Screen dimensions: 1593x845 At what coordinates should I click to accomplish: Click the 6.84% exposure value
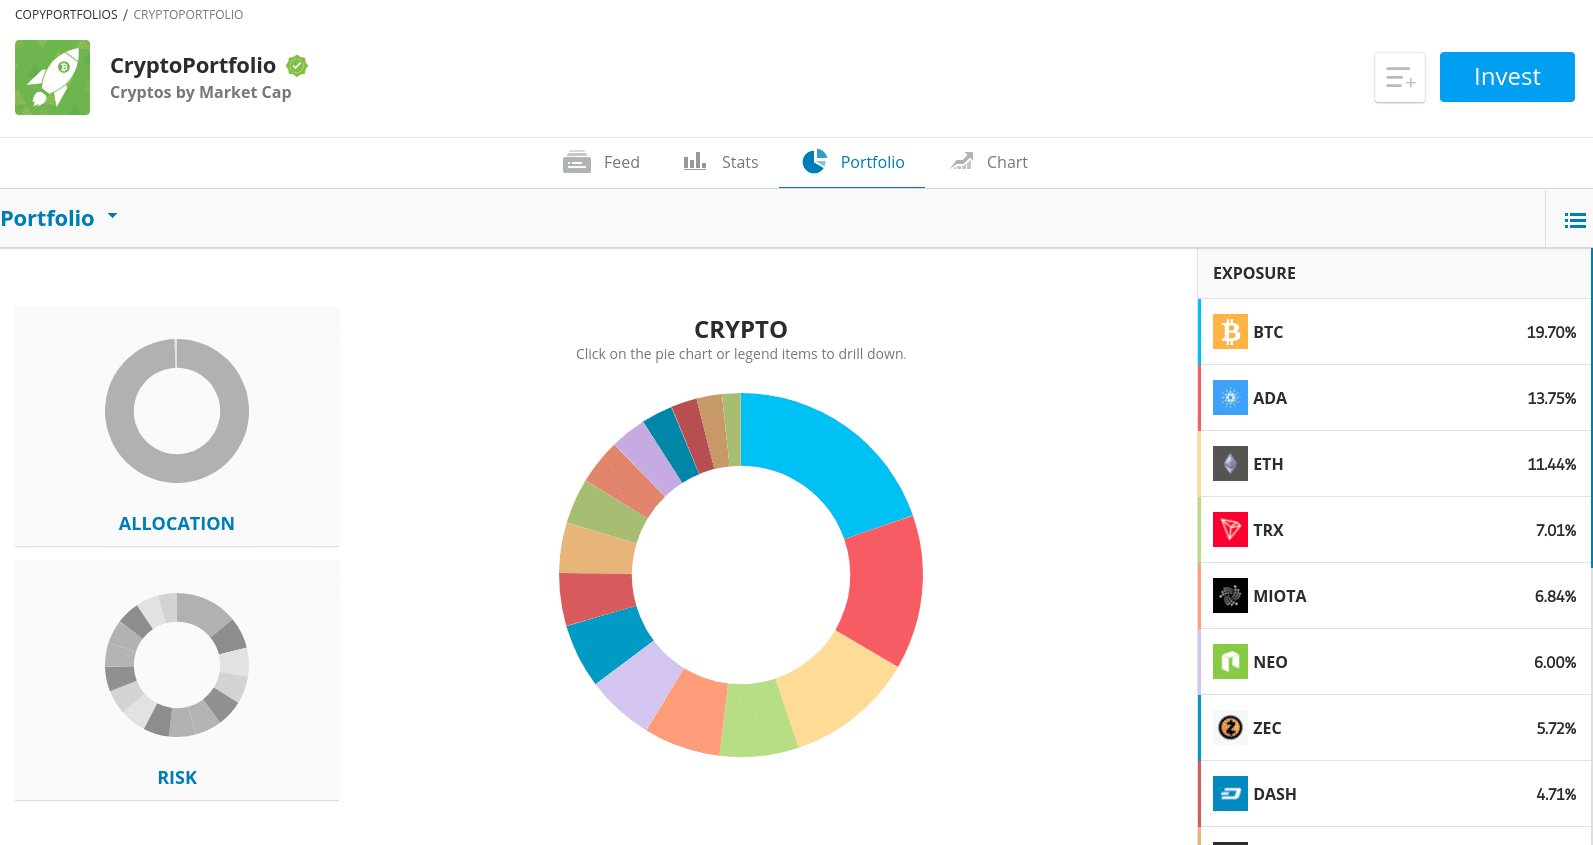tap(1555, 596)
